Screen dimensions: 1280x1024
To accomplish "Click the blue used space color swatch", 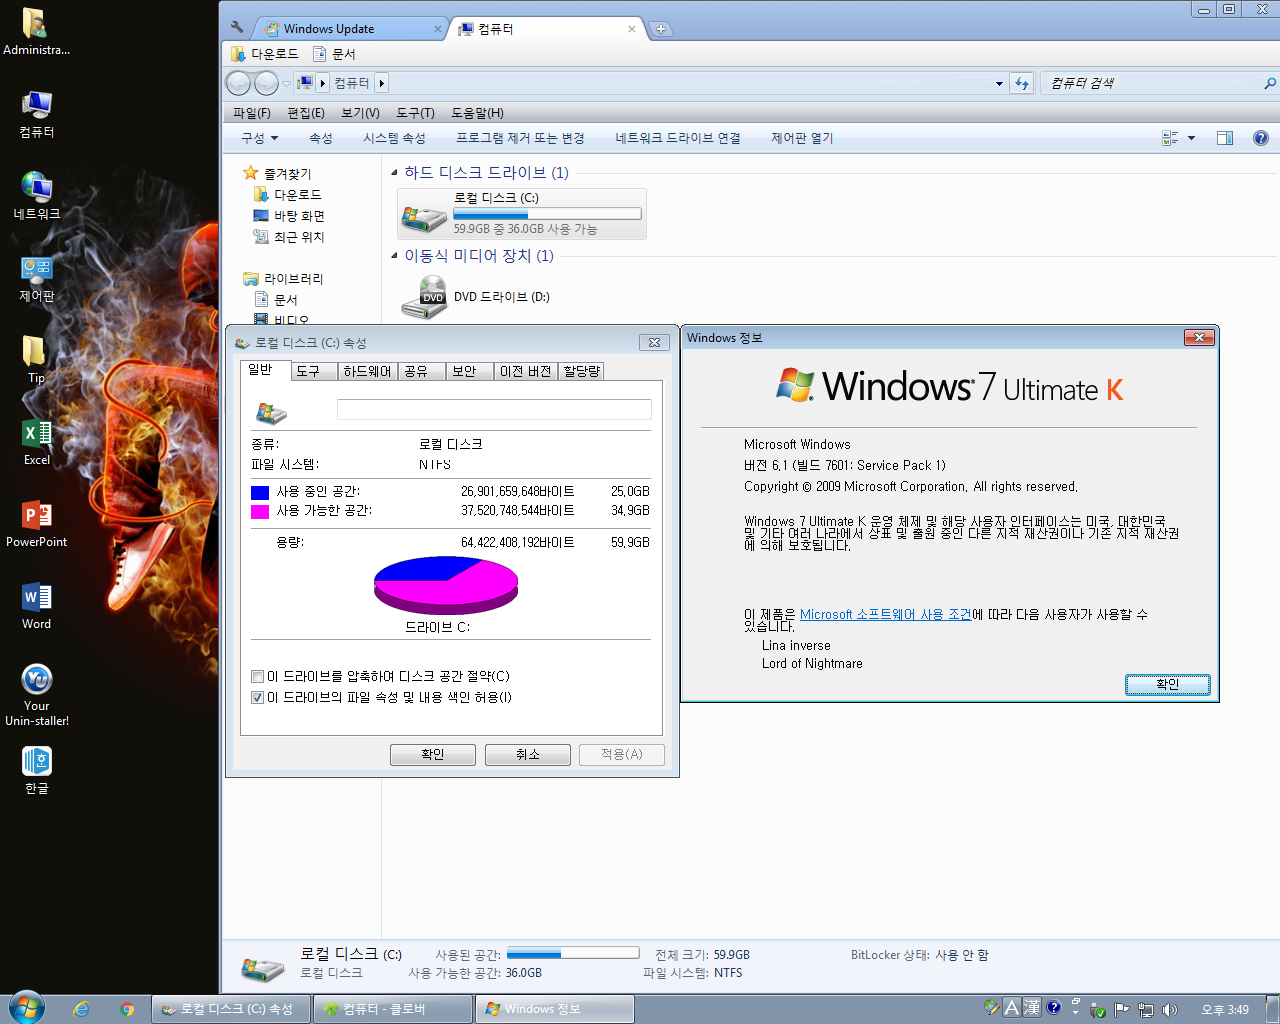I will pyautogui.click(x=260, y=492).
